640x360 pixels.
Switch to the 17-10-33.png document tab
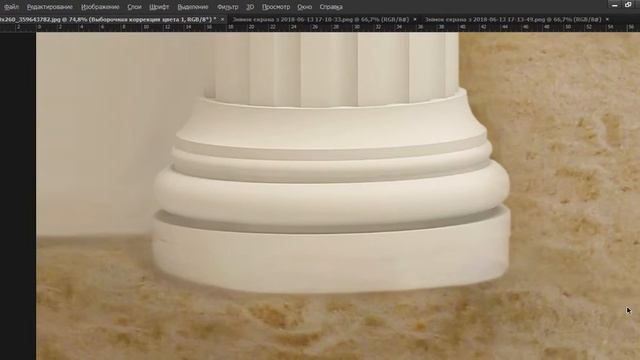click(320, 19)
